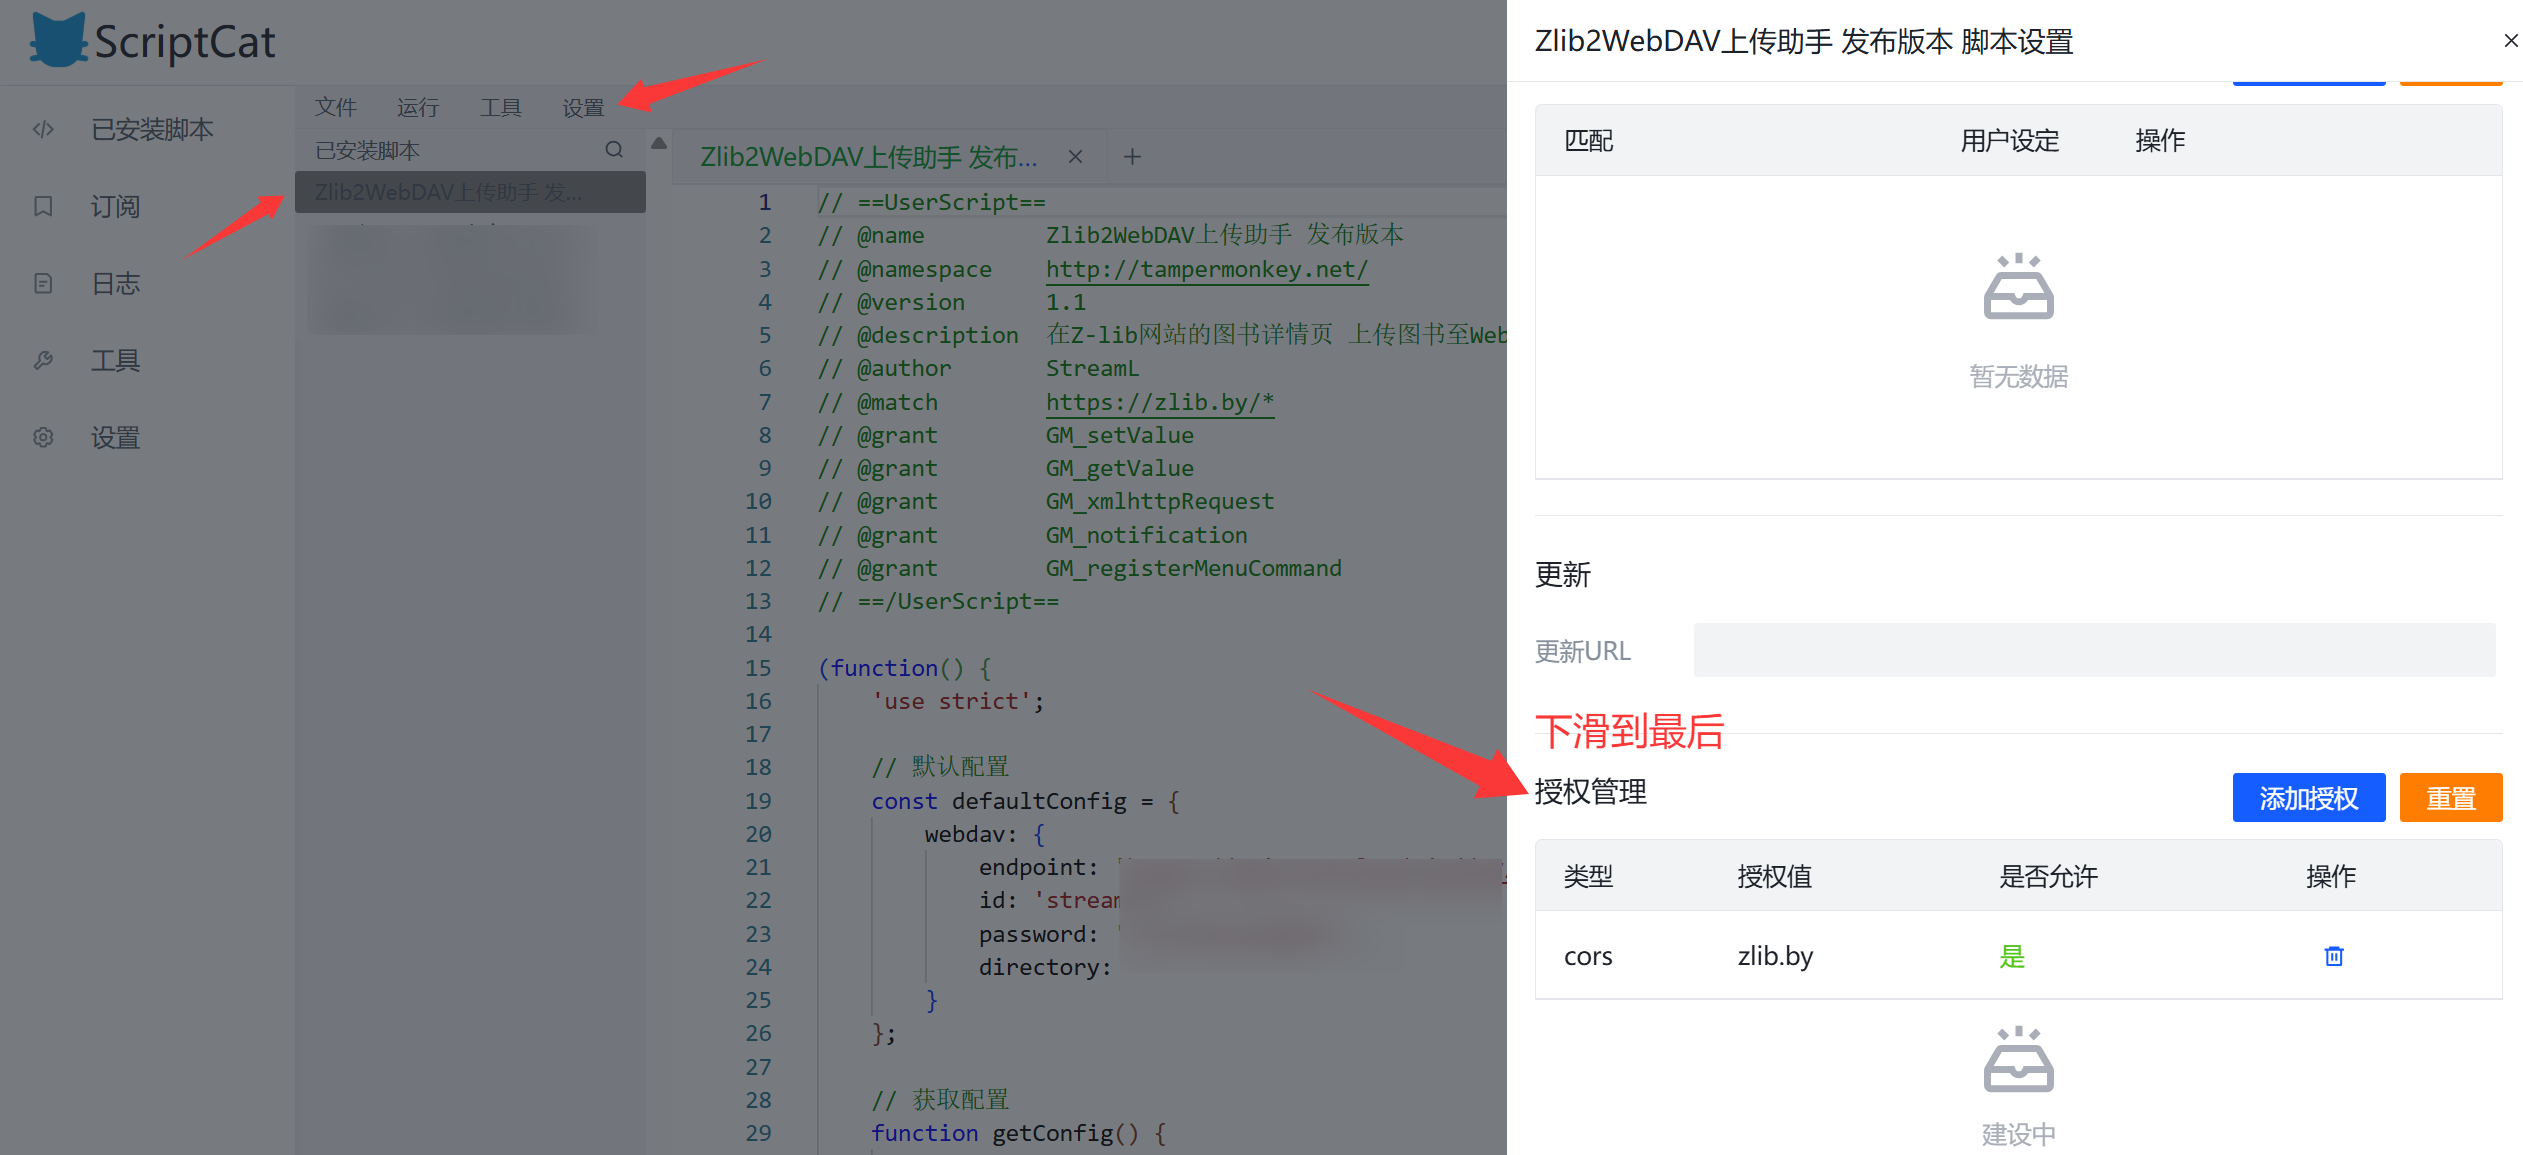Collapse the script list with the up arrow
The image size is (2523, 1155).
[659, 144]
